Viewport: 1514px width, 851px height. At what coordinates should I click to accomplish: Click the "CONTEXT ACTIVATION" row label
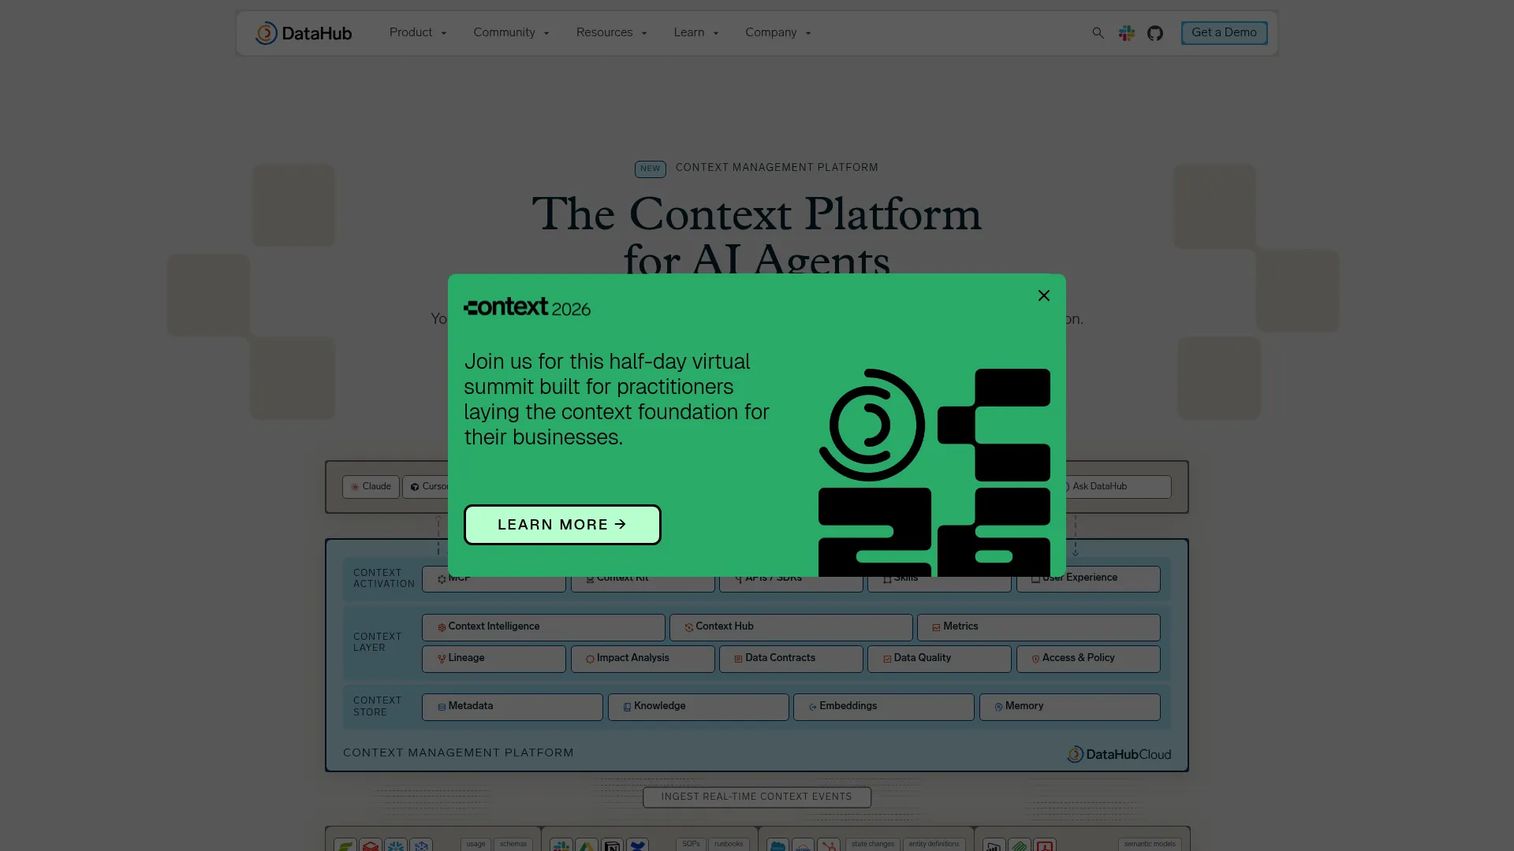(x=384, y=579)
